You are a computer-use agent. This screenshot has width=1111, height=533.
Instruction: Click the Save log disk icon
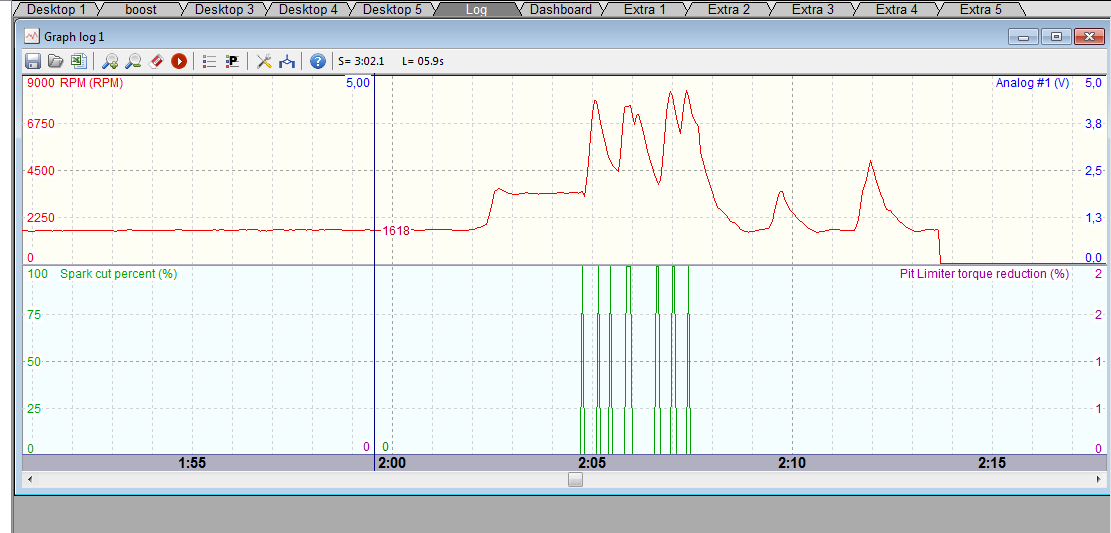point(33,61)
